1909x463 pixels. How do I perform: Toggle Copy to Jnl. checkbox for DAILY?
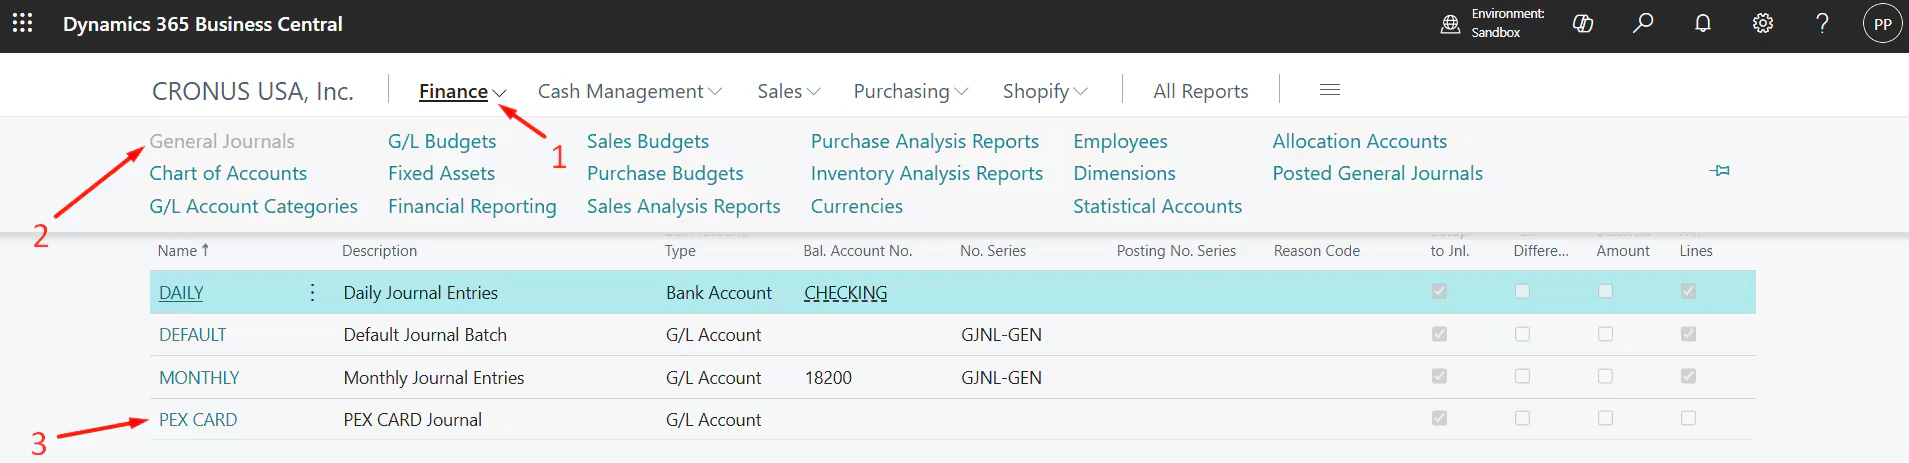tap(1439, 291)
